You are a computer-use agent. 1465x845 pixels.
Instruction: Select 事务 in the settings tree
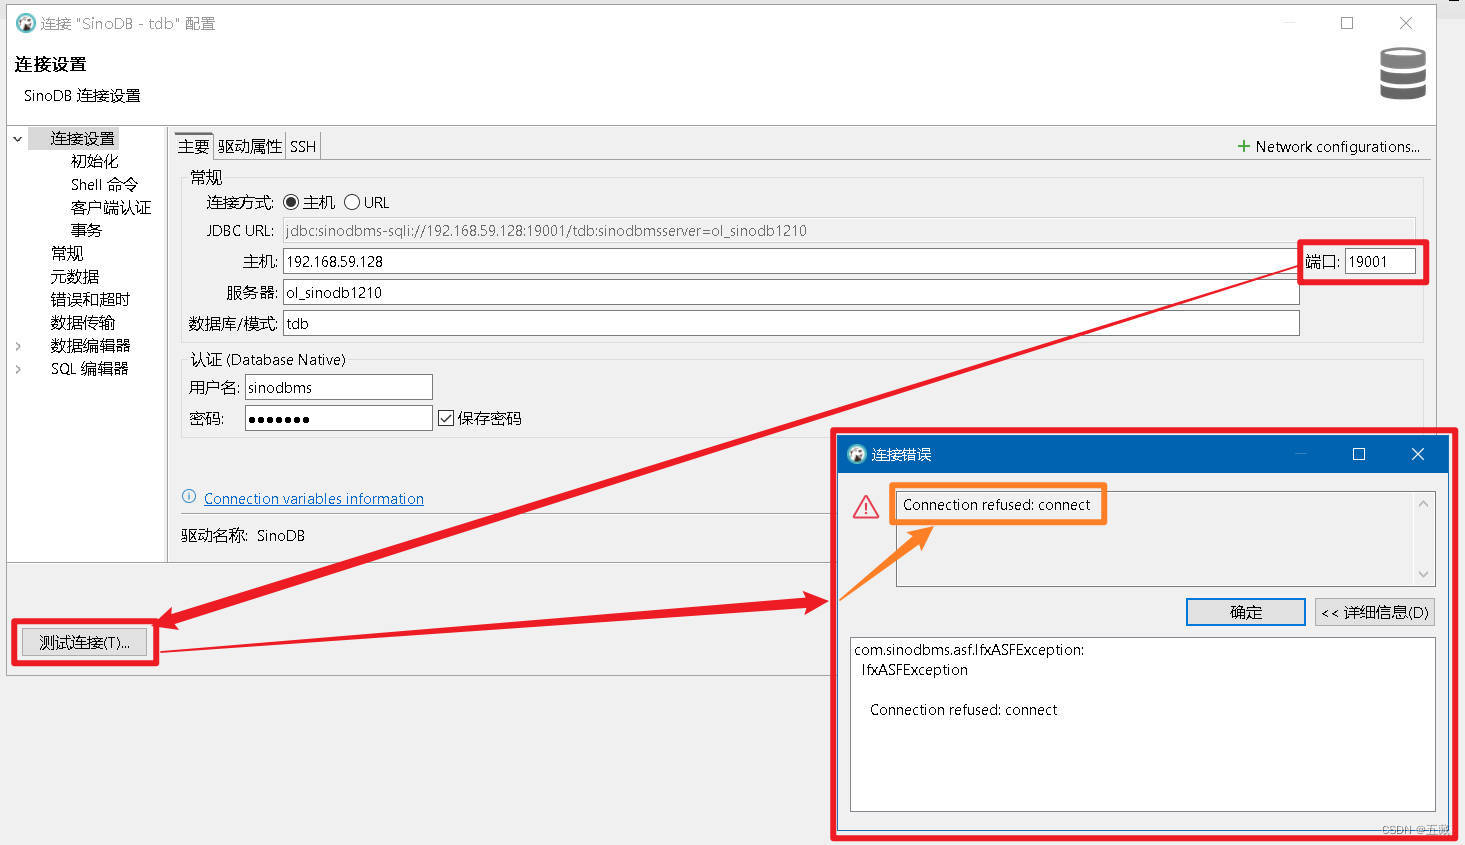pyautogui.click(x=86, y=230)
